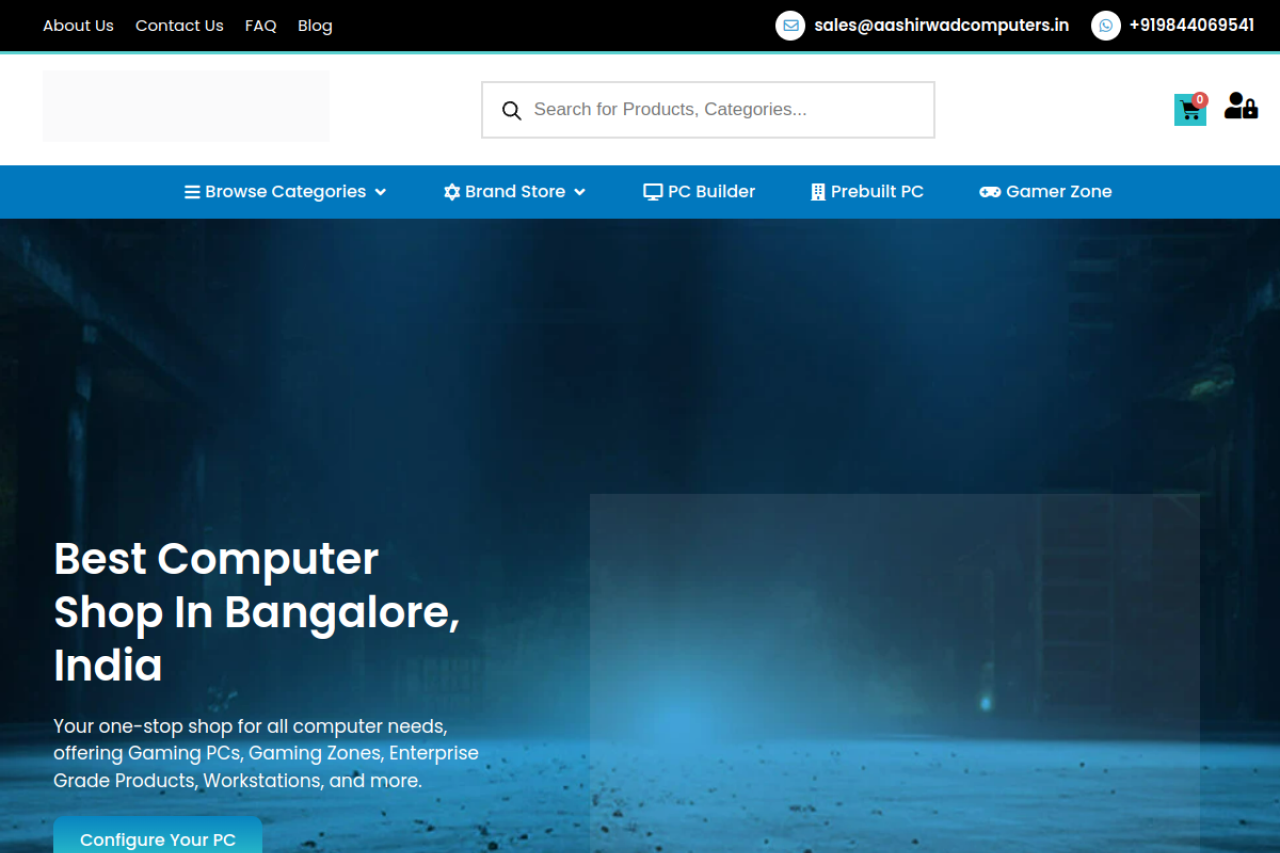1280x853 pixels.
Task: Click the sales email address link
Action: (x=941, y=25)
